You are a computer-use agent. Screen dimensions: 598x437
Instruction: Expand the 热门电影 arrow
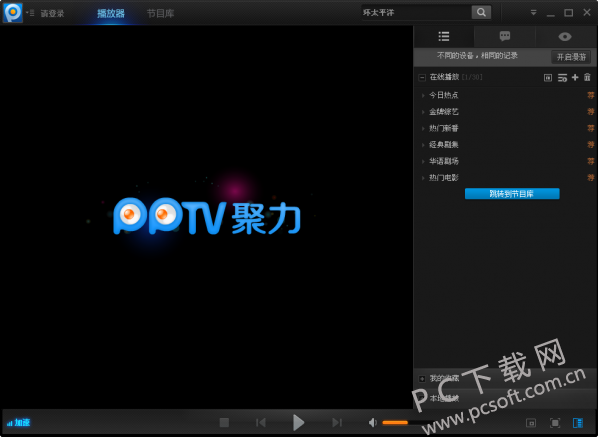click(x=423, y=178)
